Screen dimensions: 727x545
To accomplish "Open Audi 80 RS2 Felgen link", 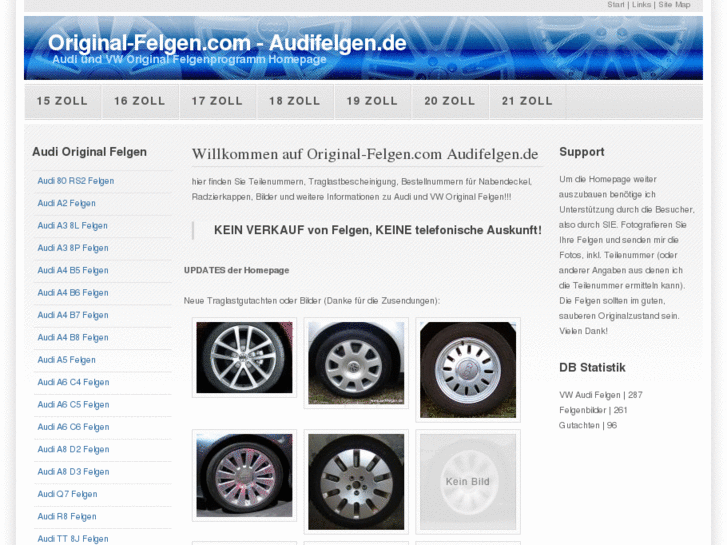I will (x=76, y=181).
